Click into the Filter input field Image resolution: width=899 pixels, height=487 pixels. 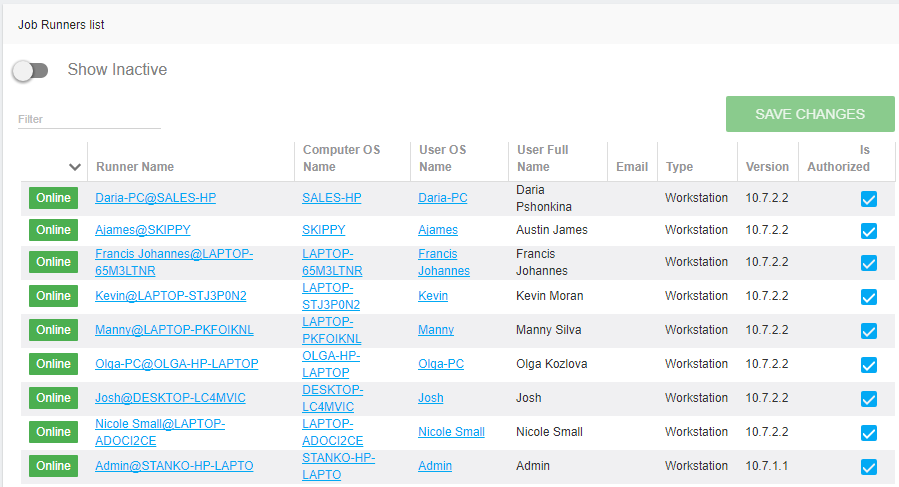tap(88, 119)
